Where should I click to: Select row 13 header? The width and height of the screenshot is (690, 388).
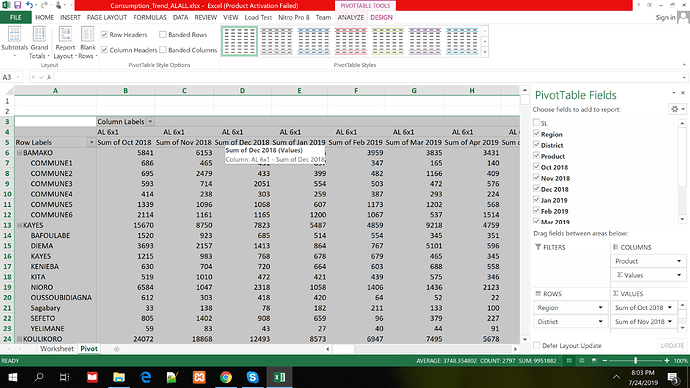point(7,225)
